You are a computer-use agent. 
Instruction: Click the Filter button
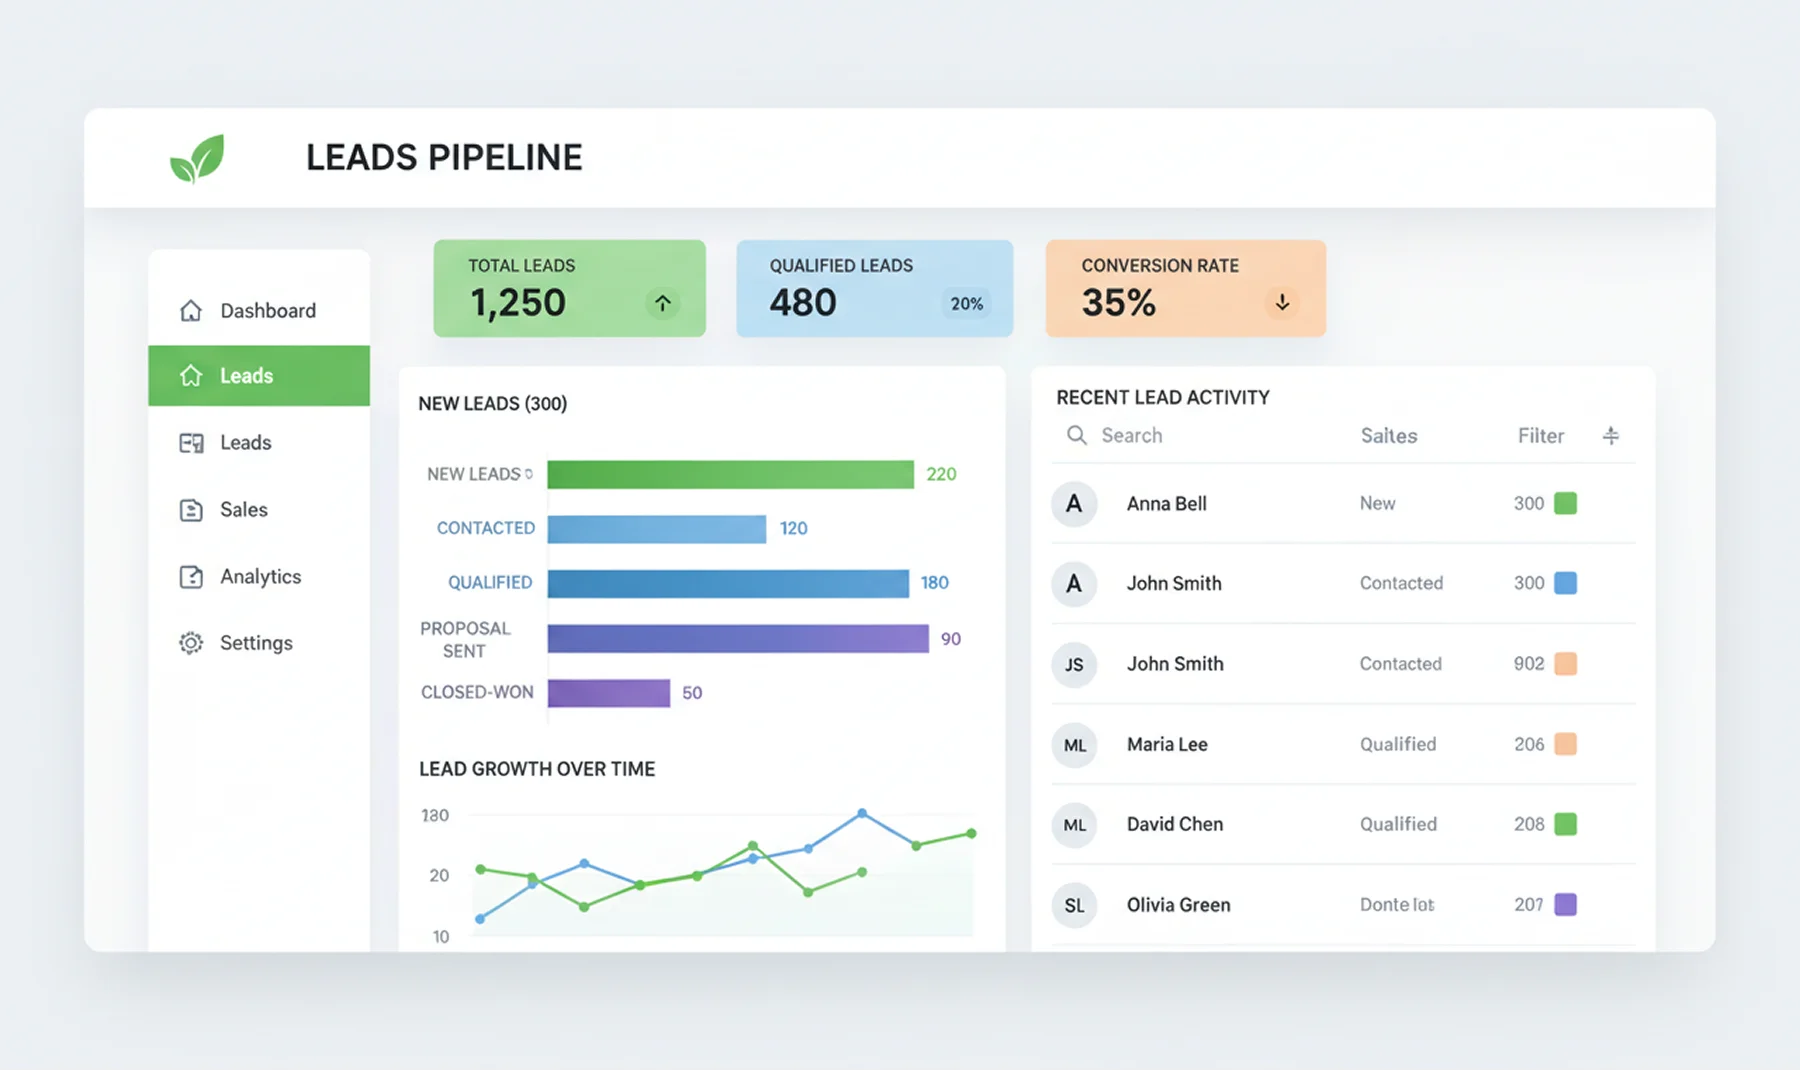[x=1541, y=436]
